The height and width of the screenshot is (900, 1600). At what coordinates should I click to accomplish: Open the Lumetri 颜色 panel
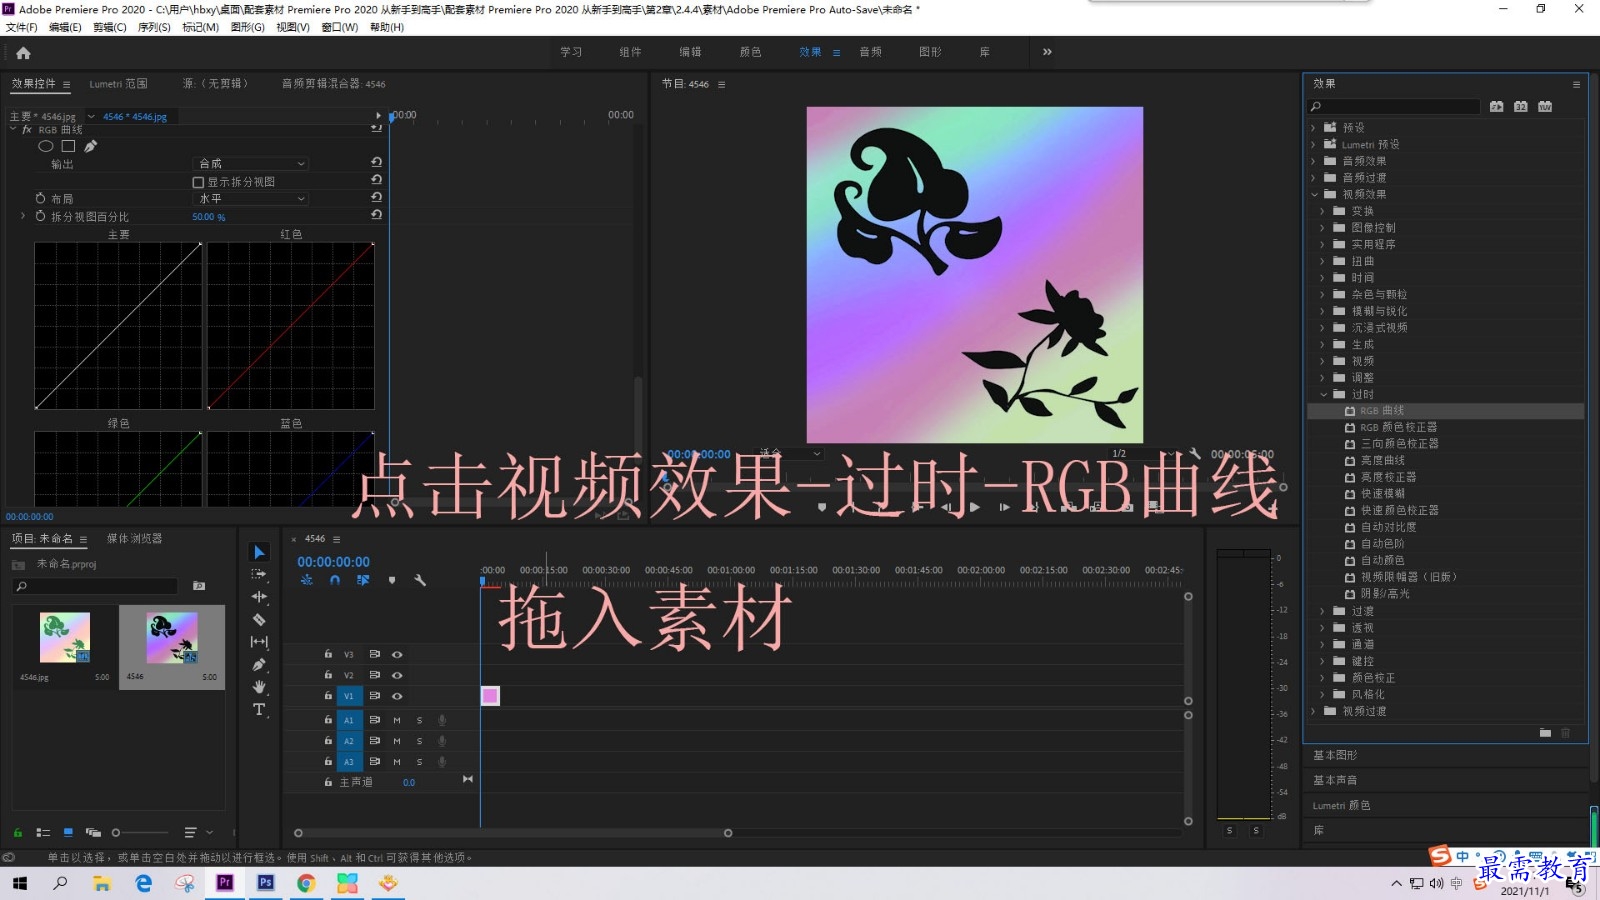1341,805
